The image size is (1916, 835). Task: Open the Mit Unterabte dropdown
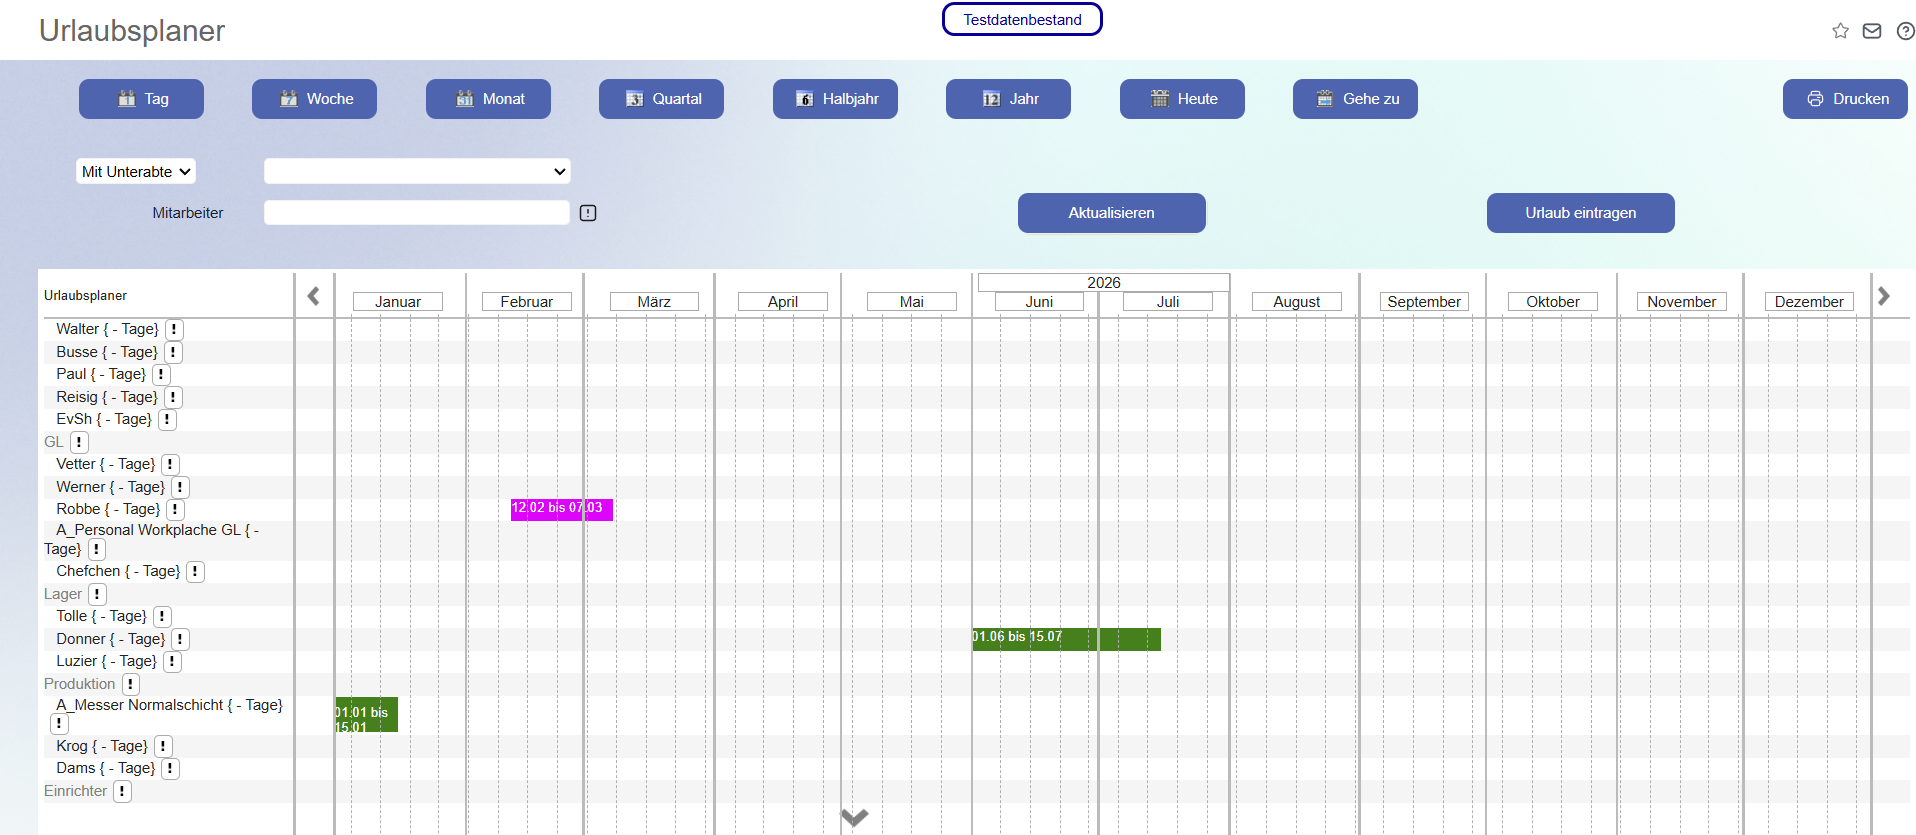136,171
